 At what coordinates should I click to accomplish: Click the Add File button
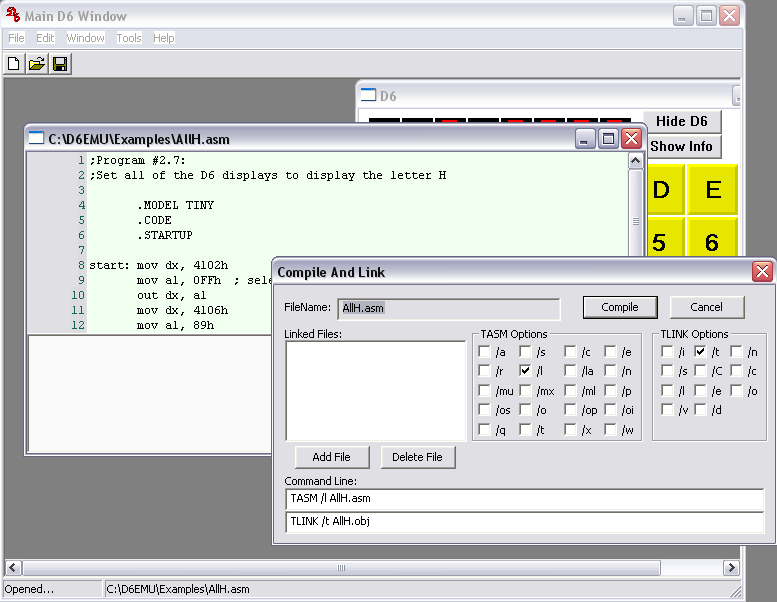click(332, 457)
